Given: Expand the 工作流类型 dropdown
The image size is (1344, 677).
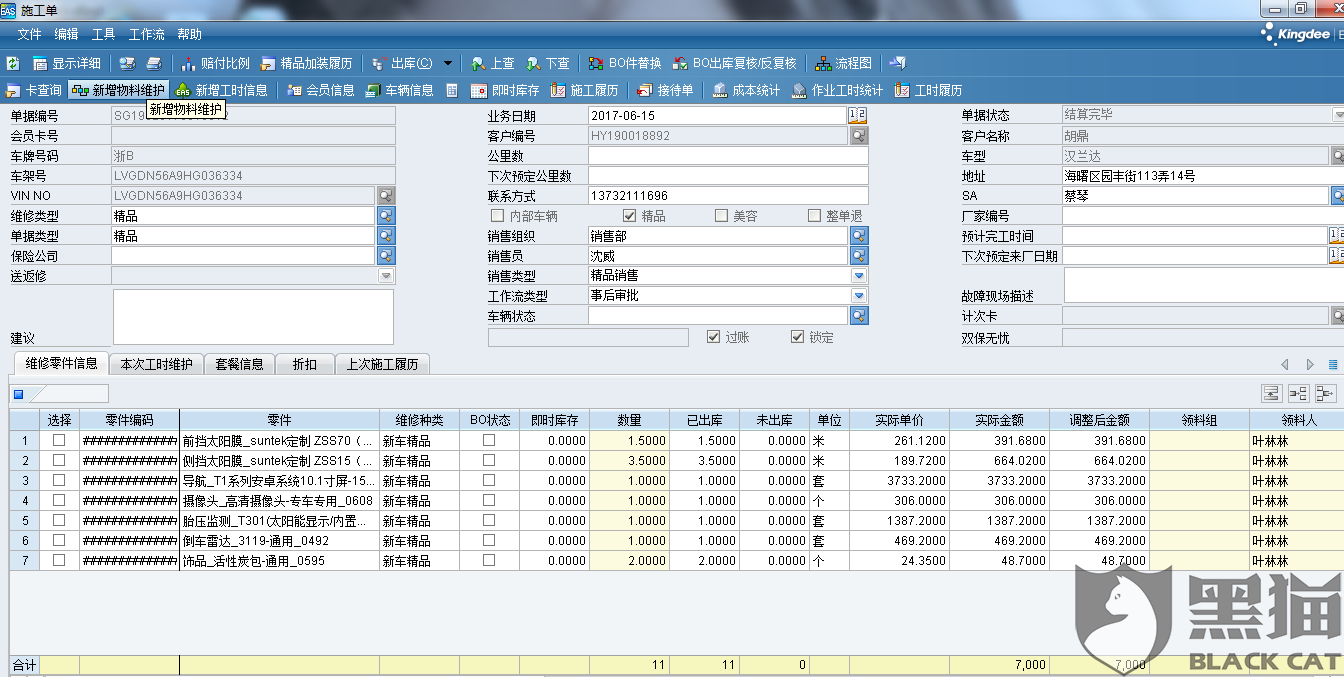Looking at the screenshot, I should pyautogui.click(x=859, y=296).
